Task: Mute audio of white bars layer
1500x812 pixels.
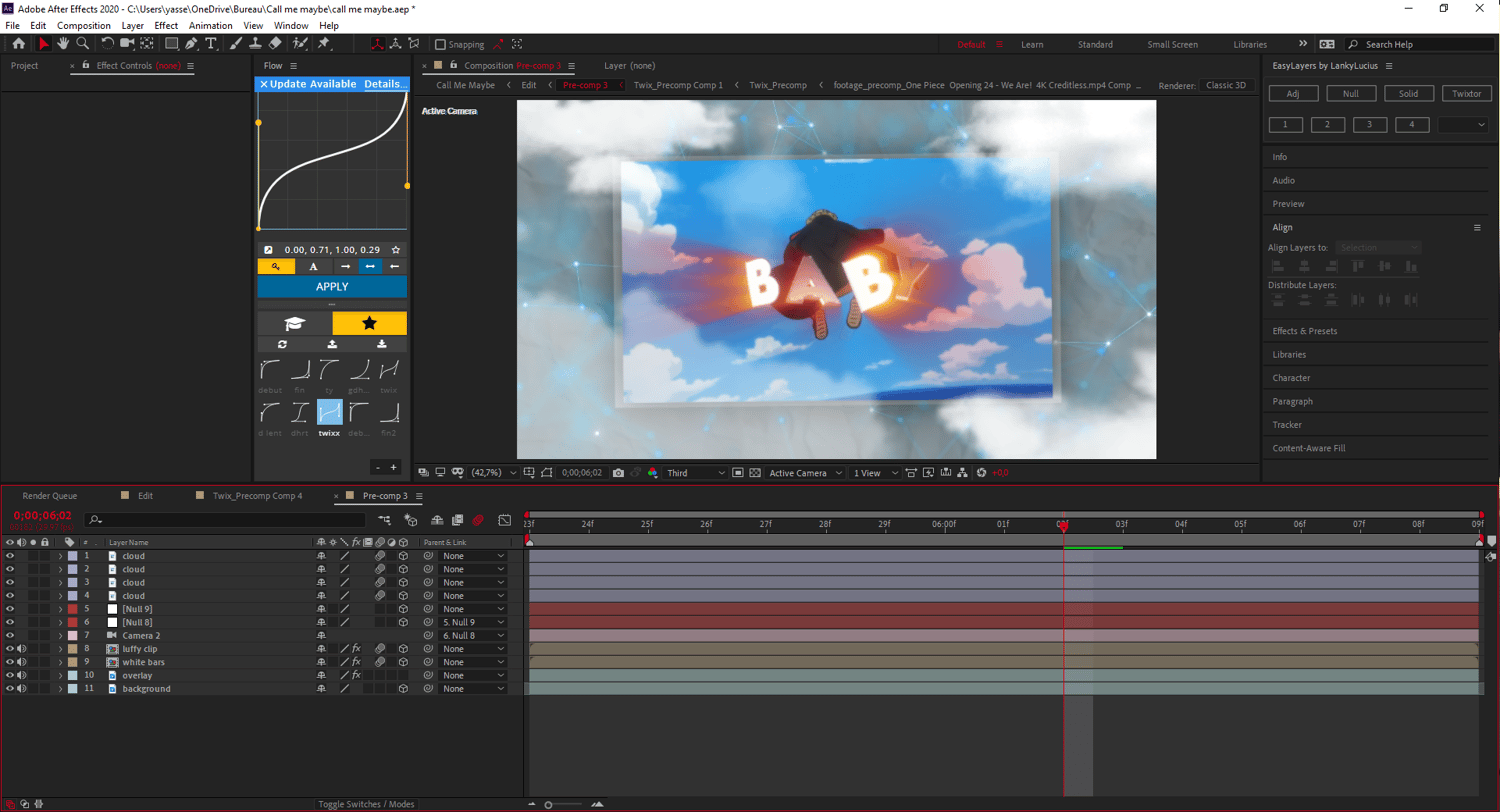Action: [x=22, y=662]
